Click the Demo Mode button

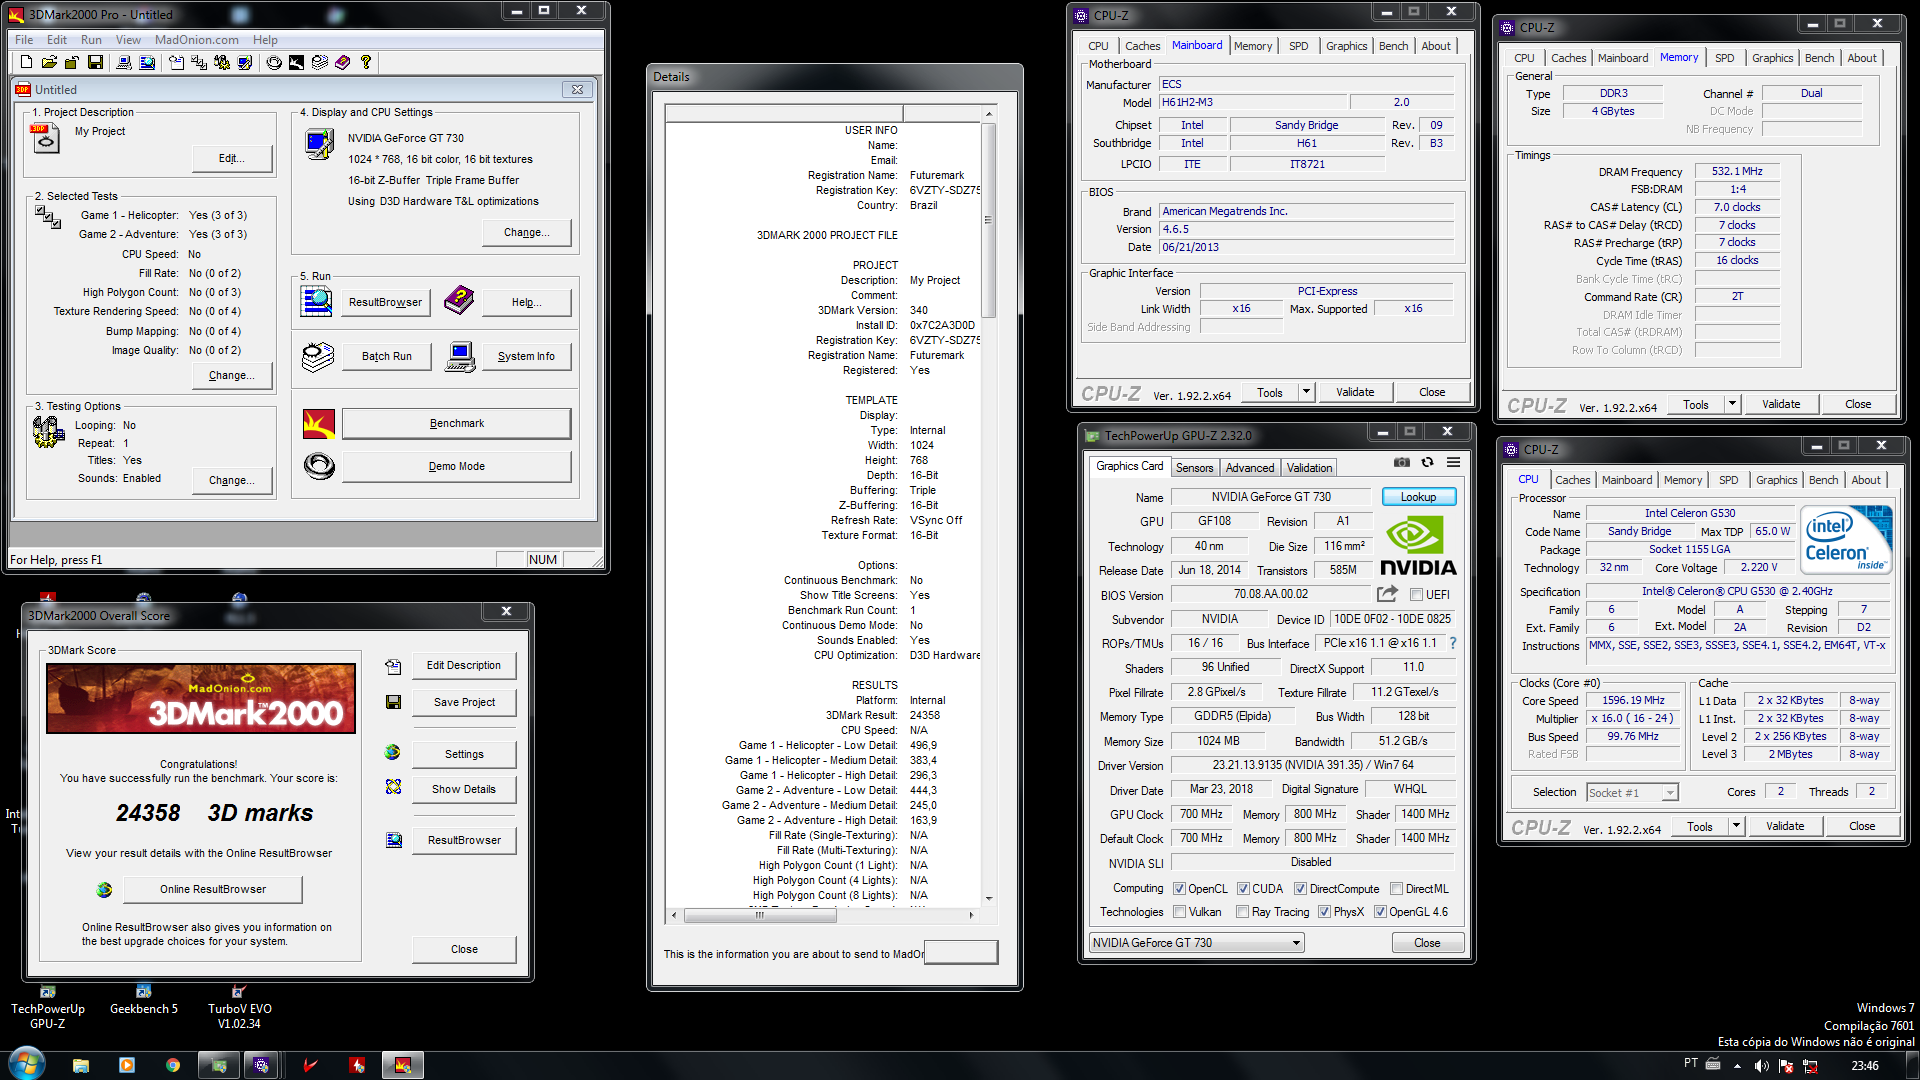click(457, 466)
